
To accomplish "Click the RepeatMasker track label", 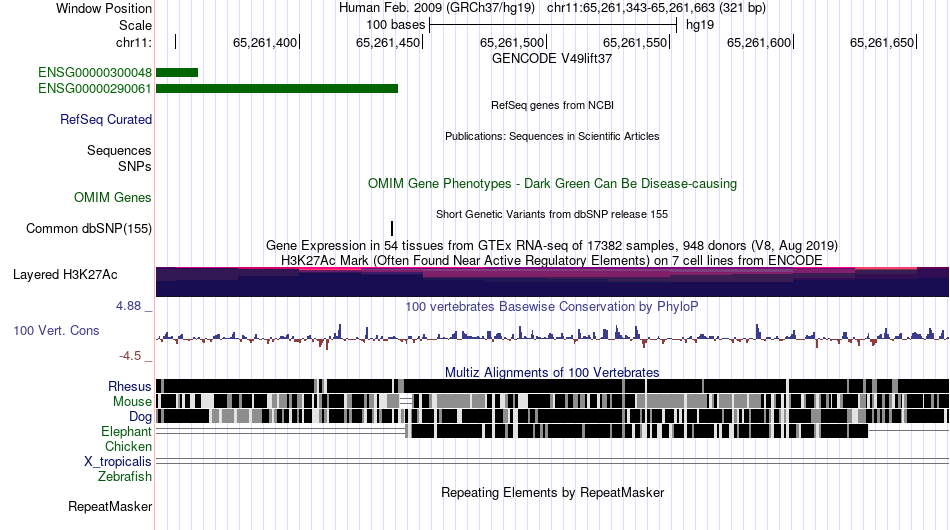I will click(x=110, y=506).
